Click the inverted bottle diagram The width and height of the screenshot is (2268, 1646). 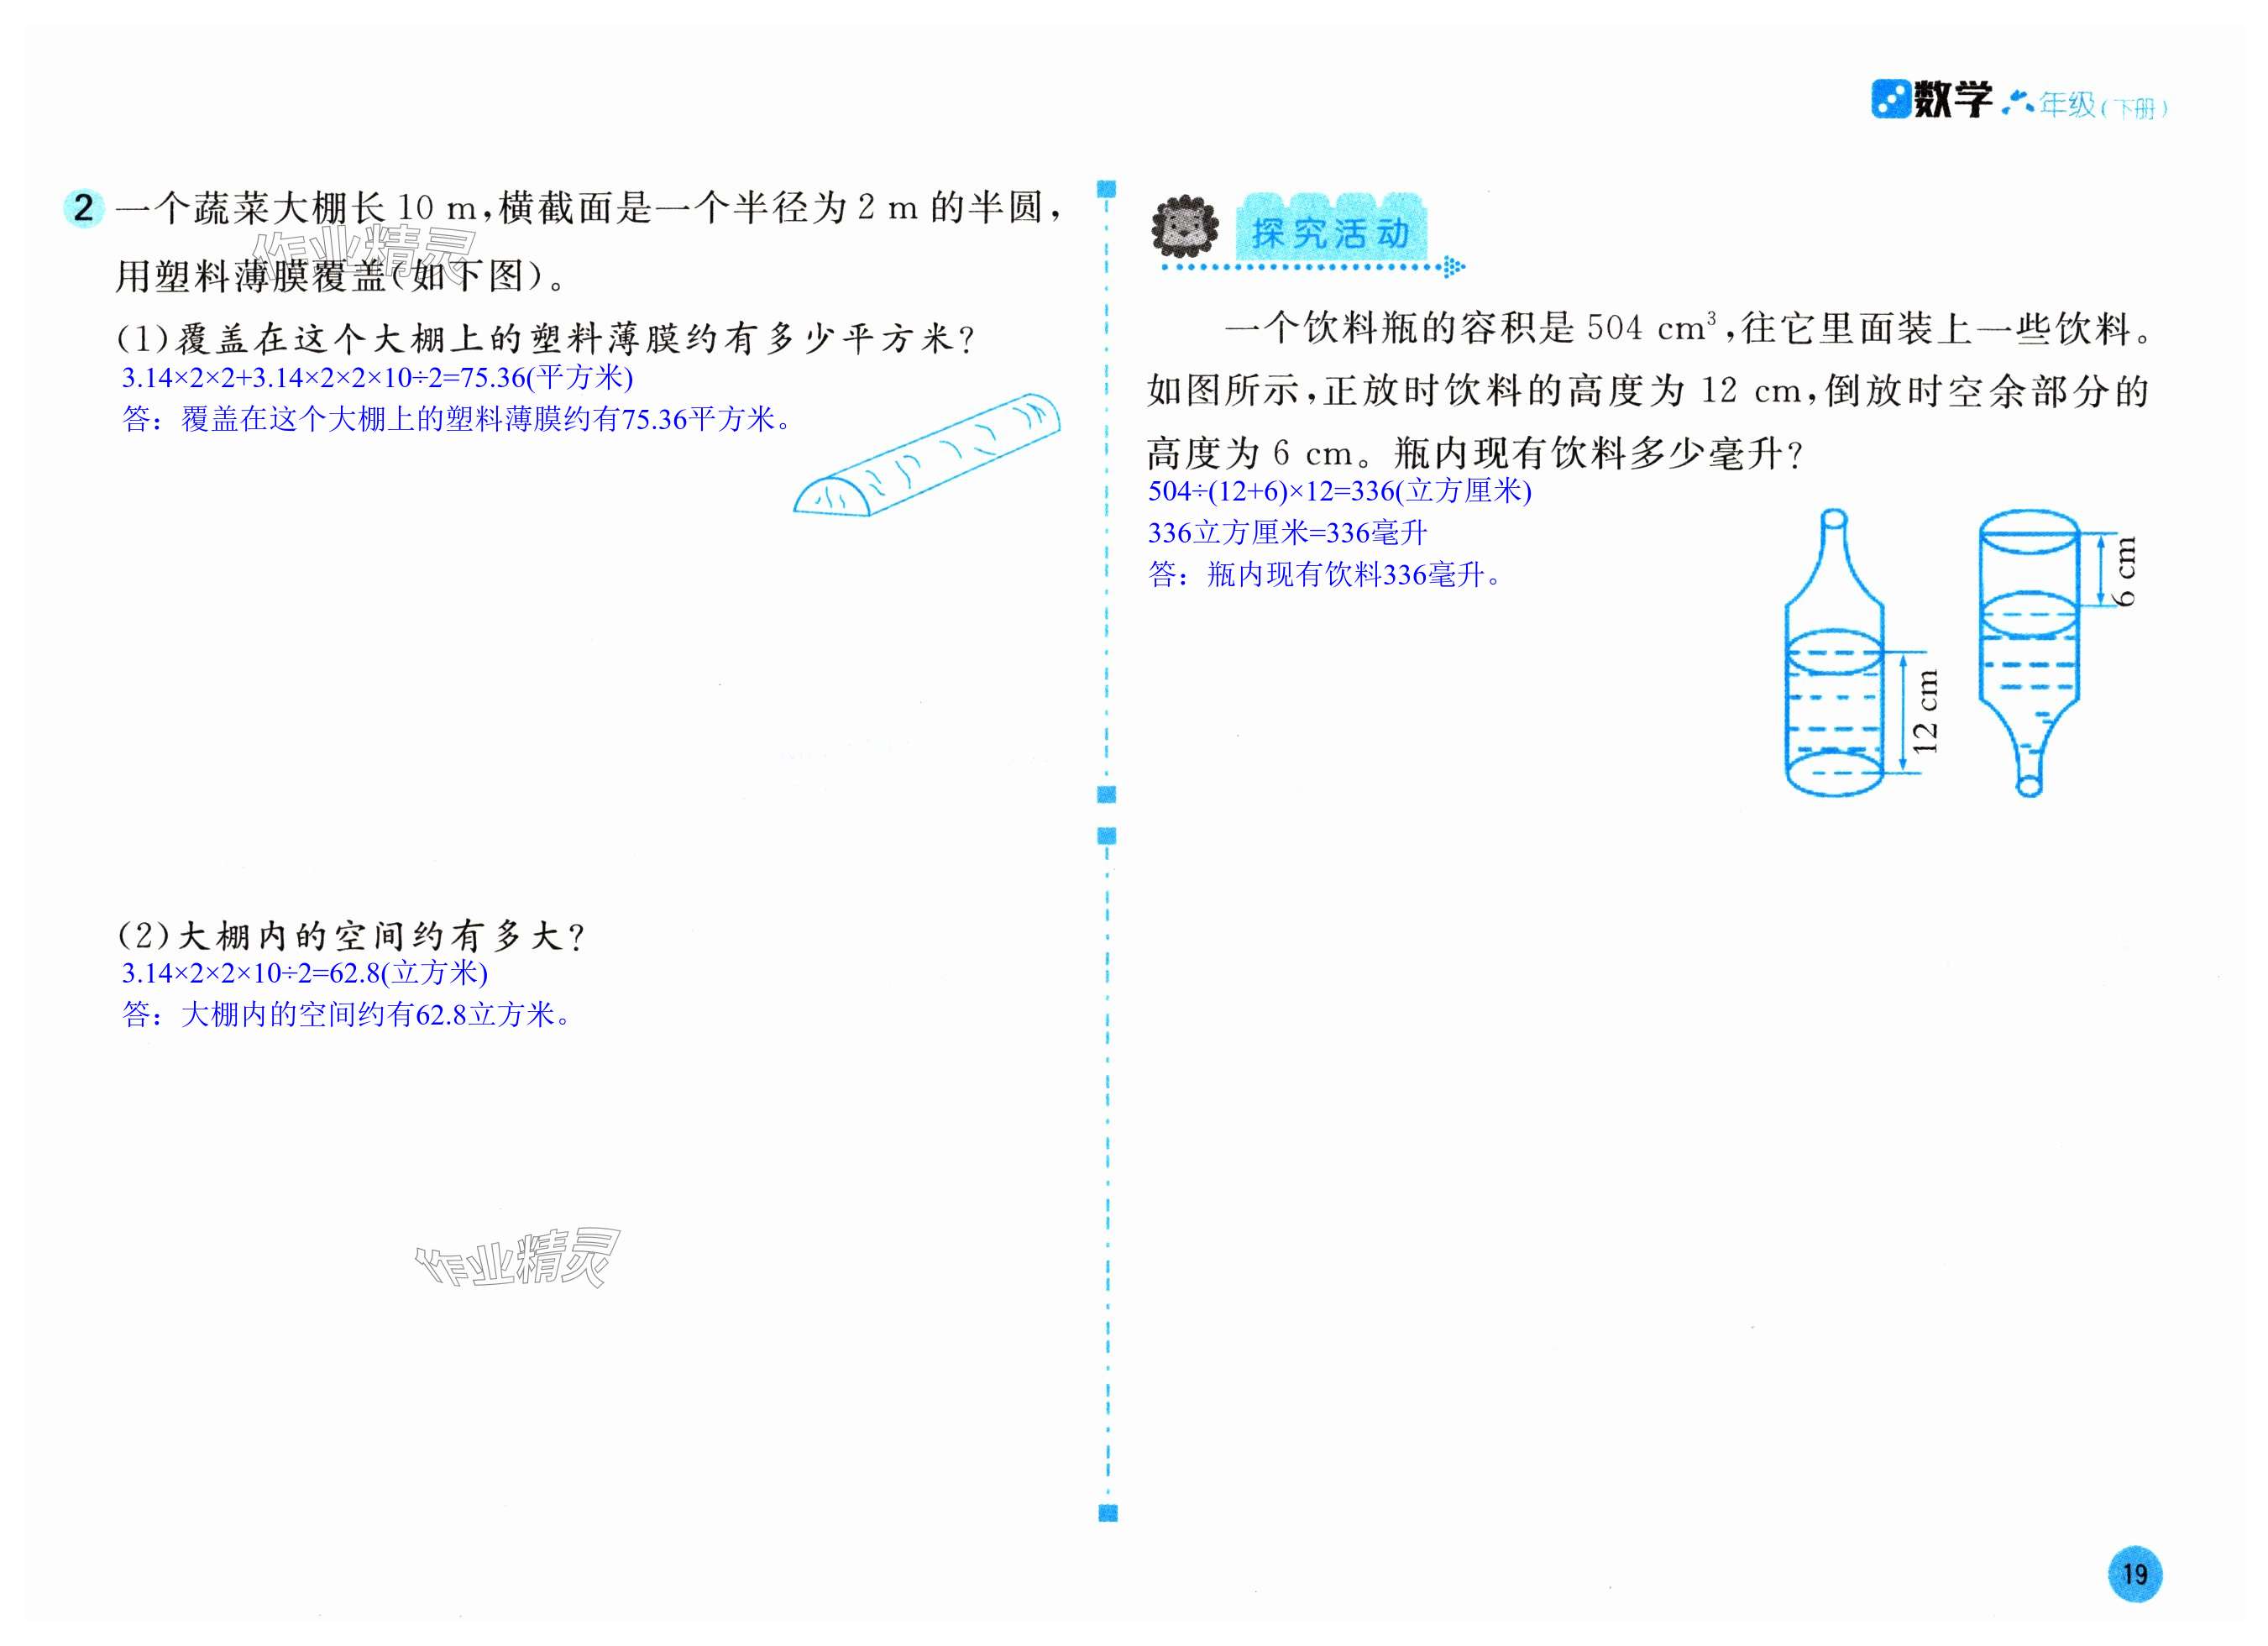[2029, 655]
